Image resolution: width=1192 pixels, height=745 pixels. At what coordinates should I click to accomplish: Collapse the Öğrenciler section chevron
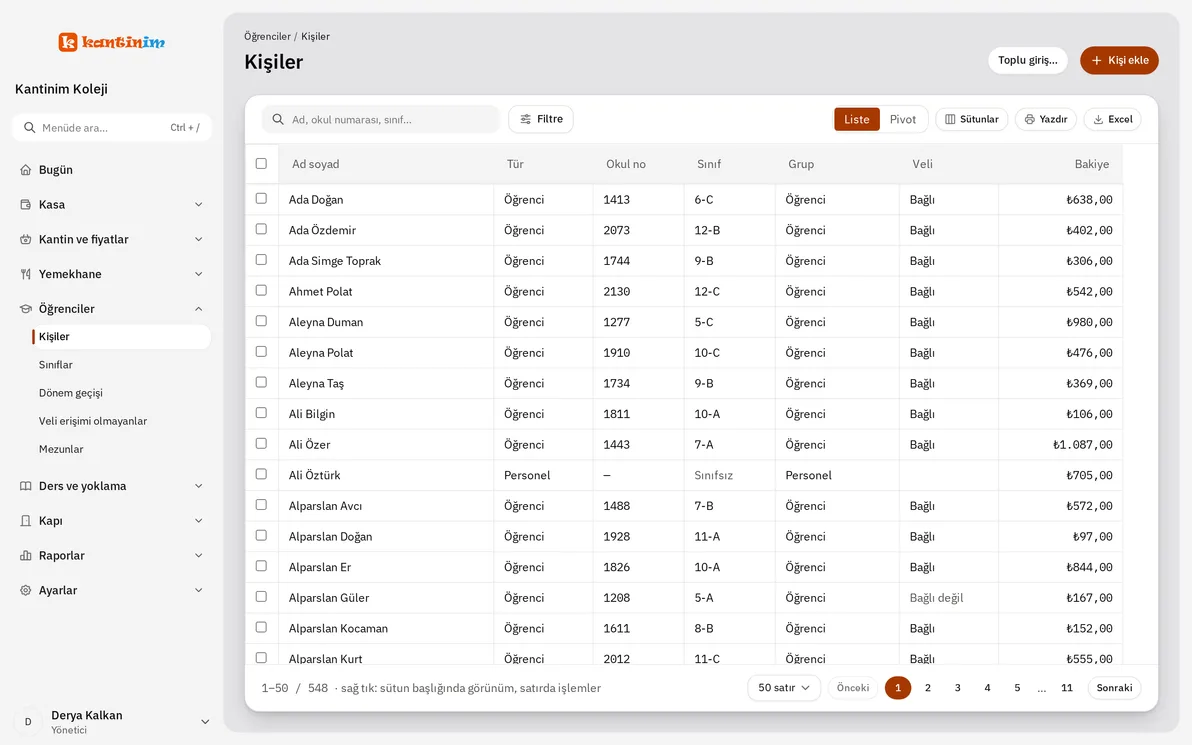pyautogui.click(x=198, y=309)
